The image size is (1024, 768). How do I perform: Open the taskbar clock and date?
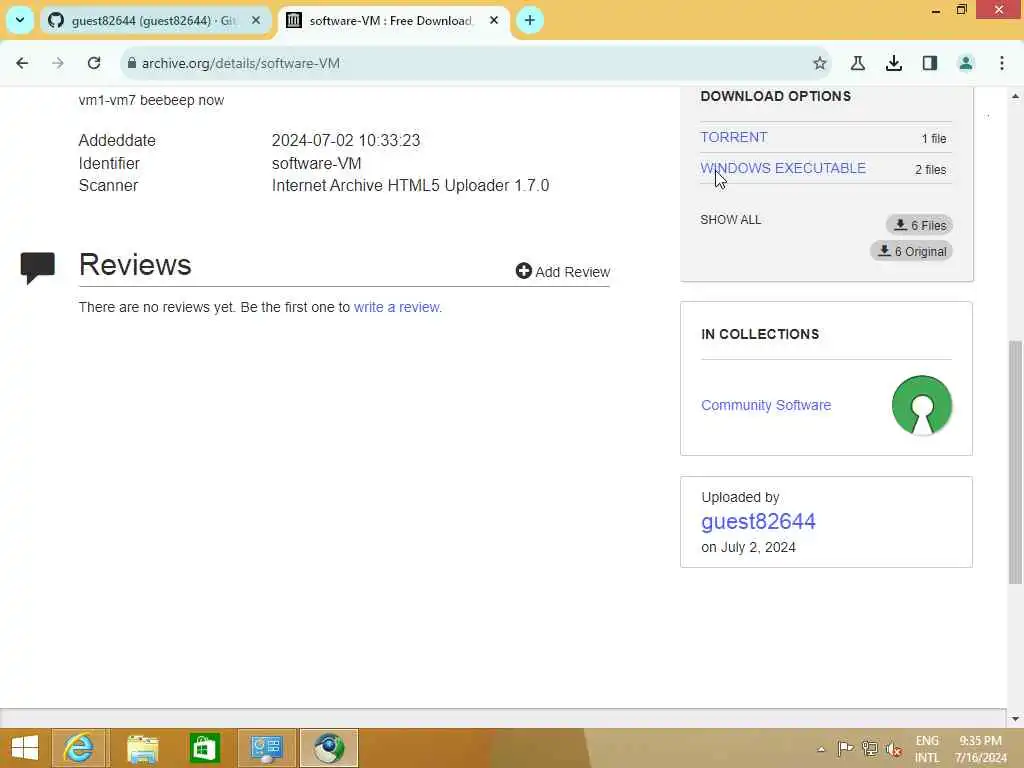tap(980, 749)
